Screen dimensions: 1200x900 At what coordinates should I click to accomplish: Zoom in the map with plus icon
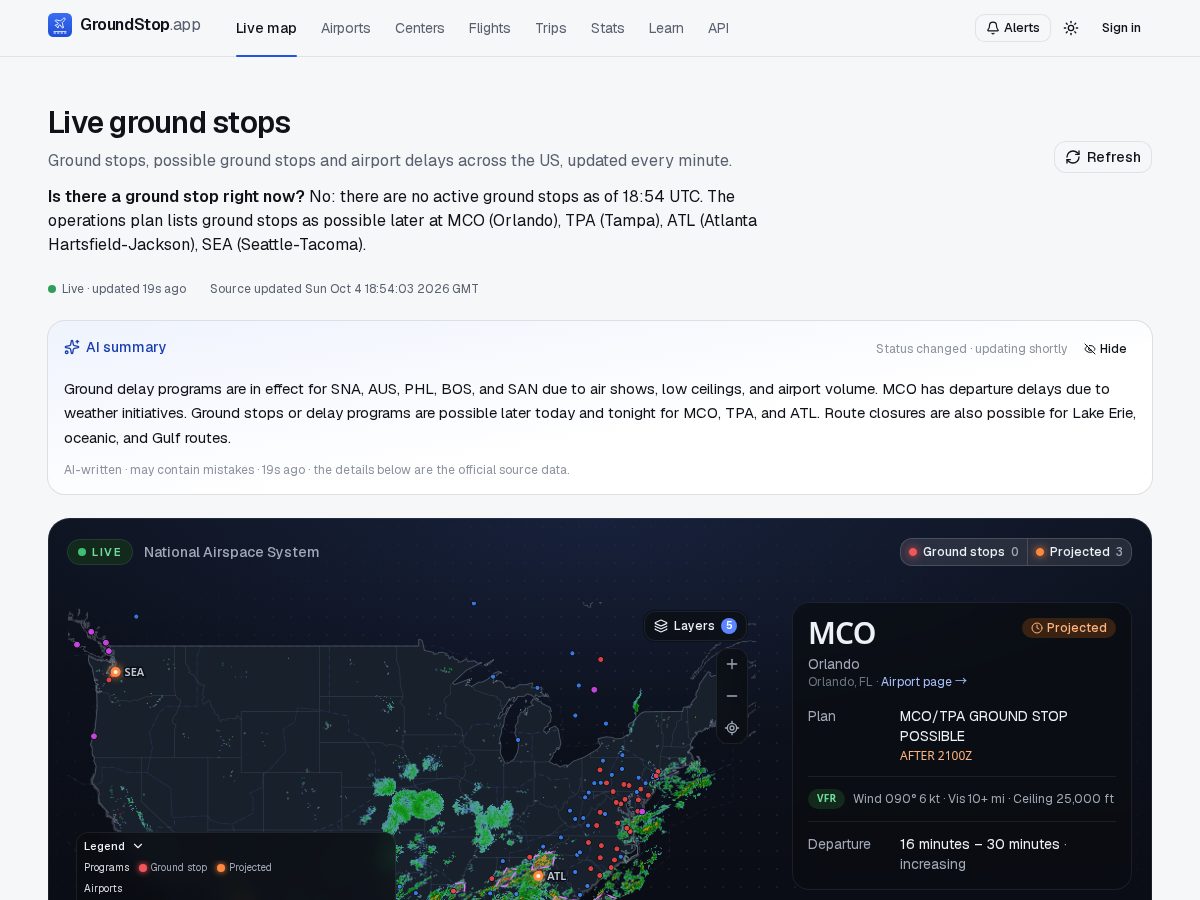click(x=732, y=664)
